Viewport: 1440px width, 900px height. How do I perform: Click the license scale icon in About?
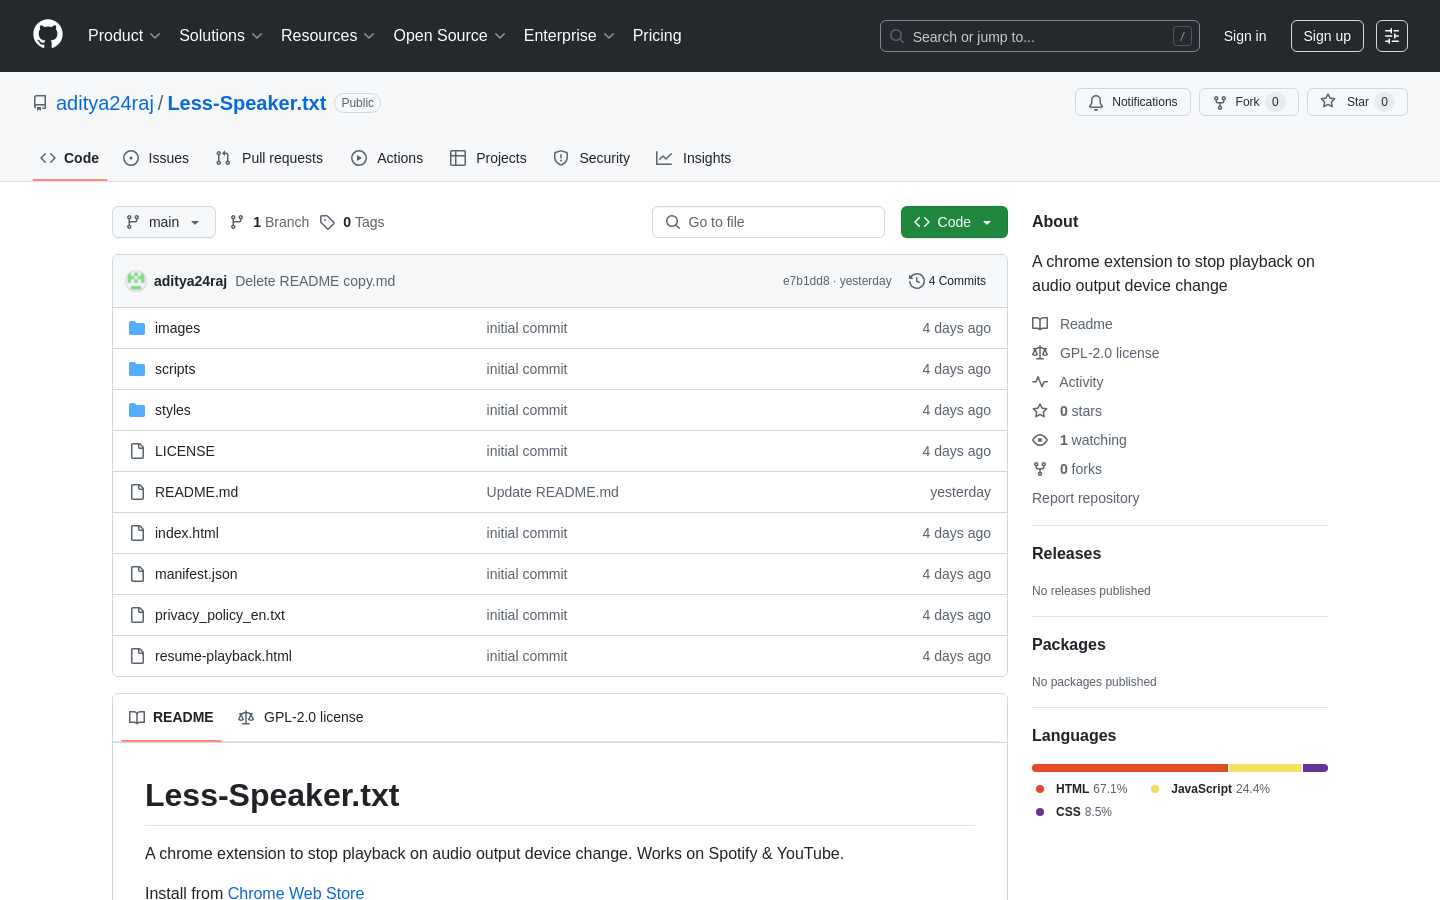coord(1040,353)
